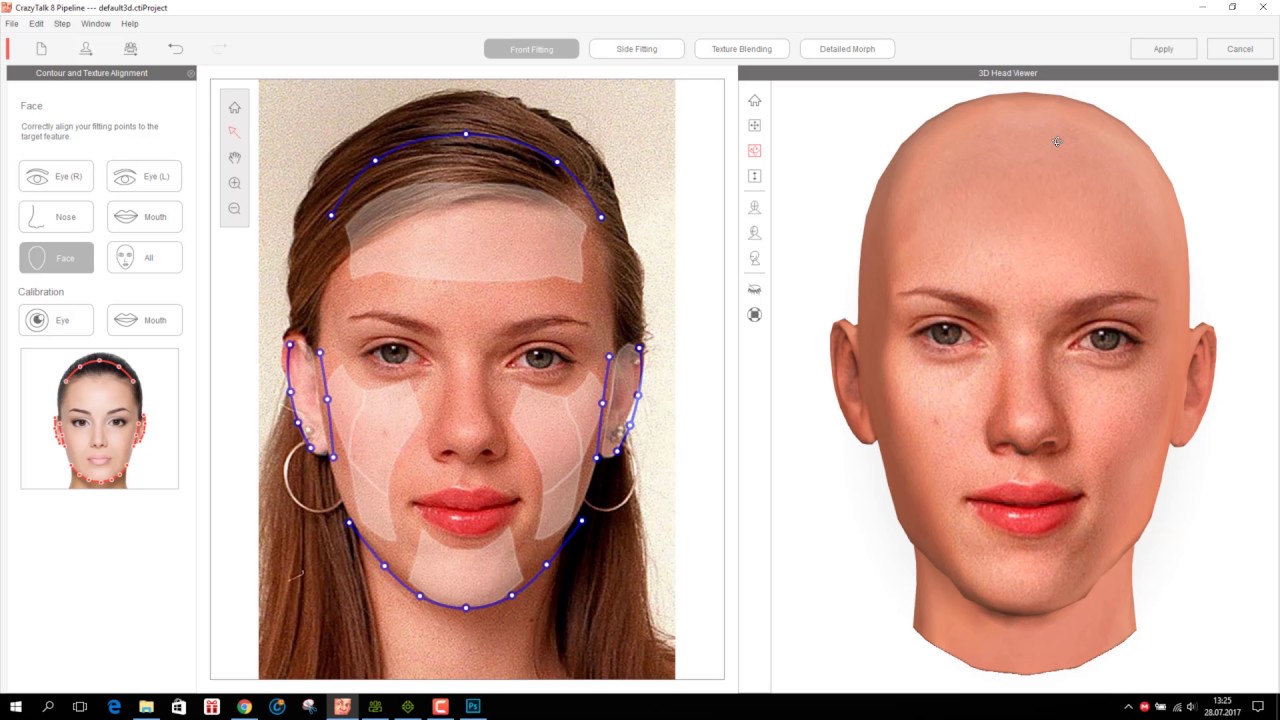Select the All features button
The width and height of the screenshot is (1280, 720).
[x=144, y=257]
